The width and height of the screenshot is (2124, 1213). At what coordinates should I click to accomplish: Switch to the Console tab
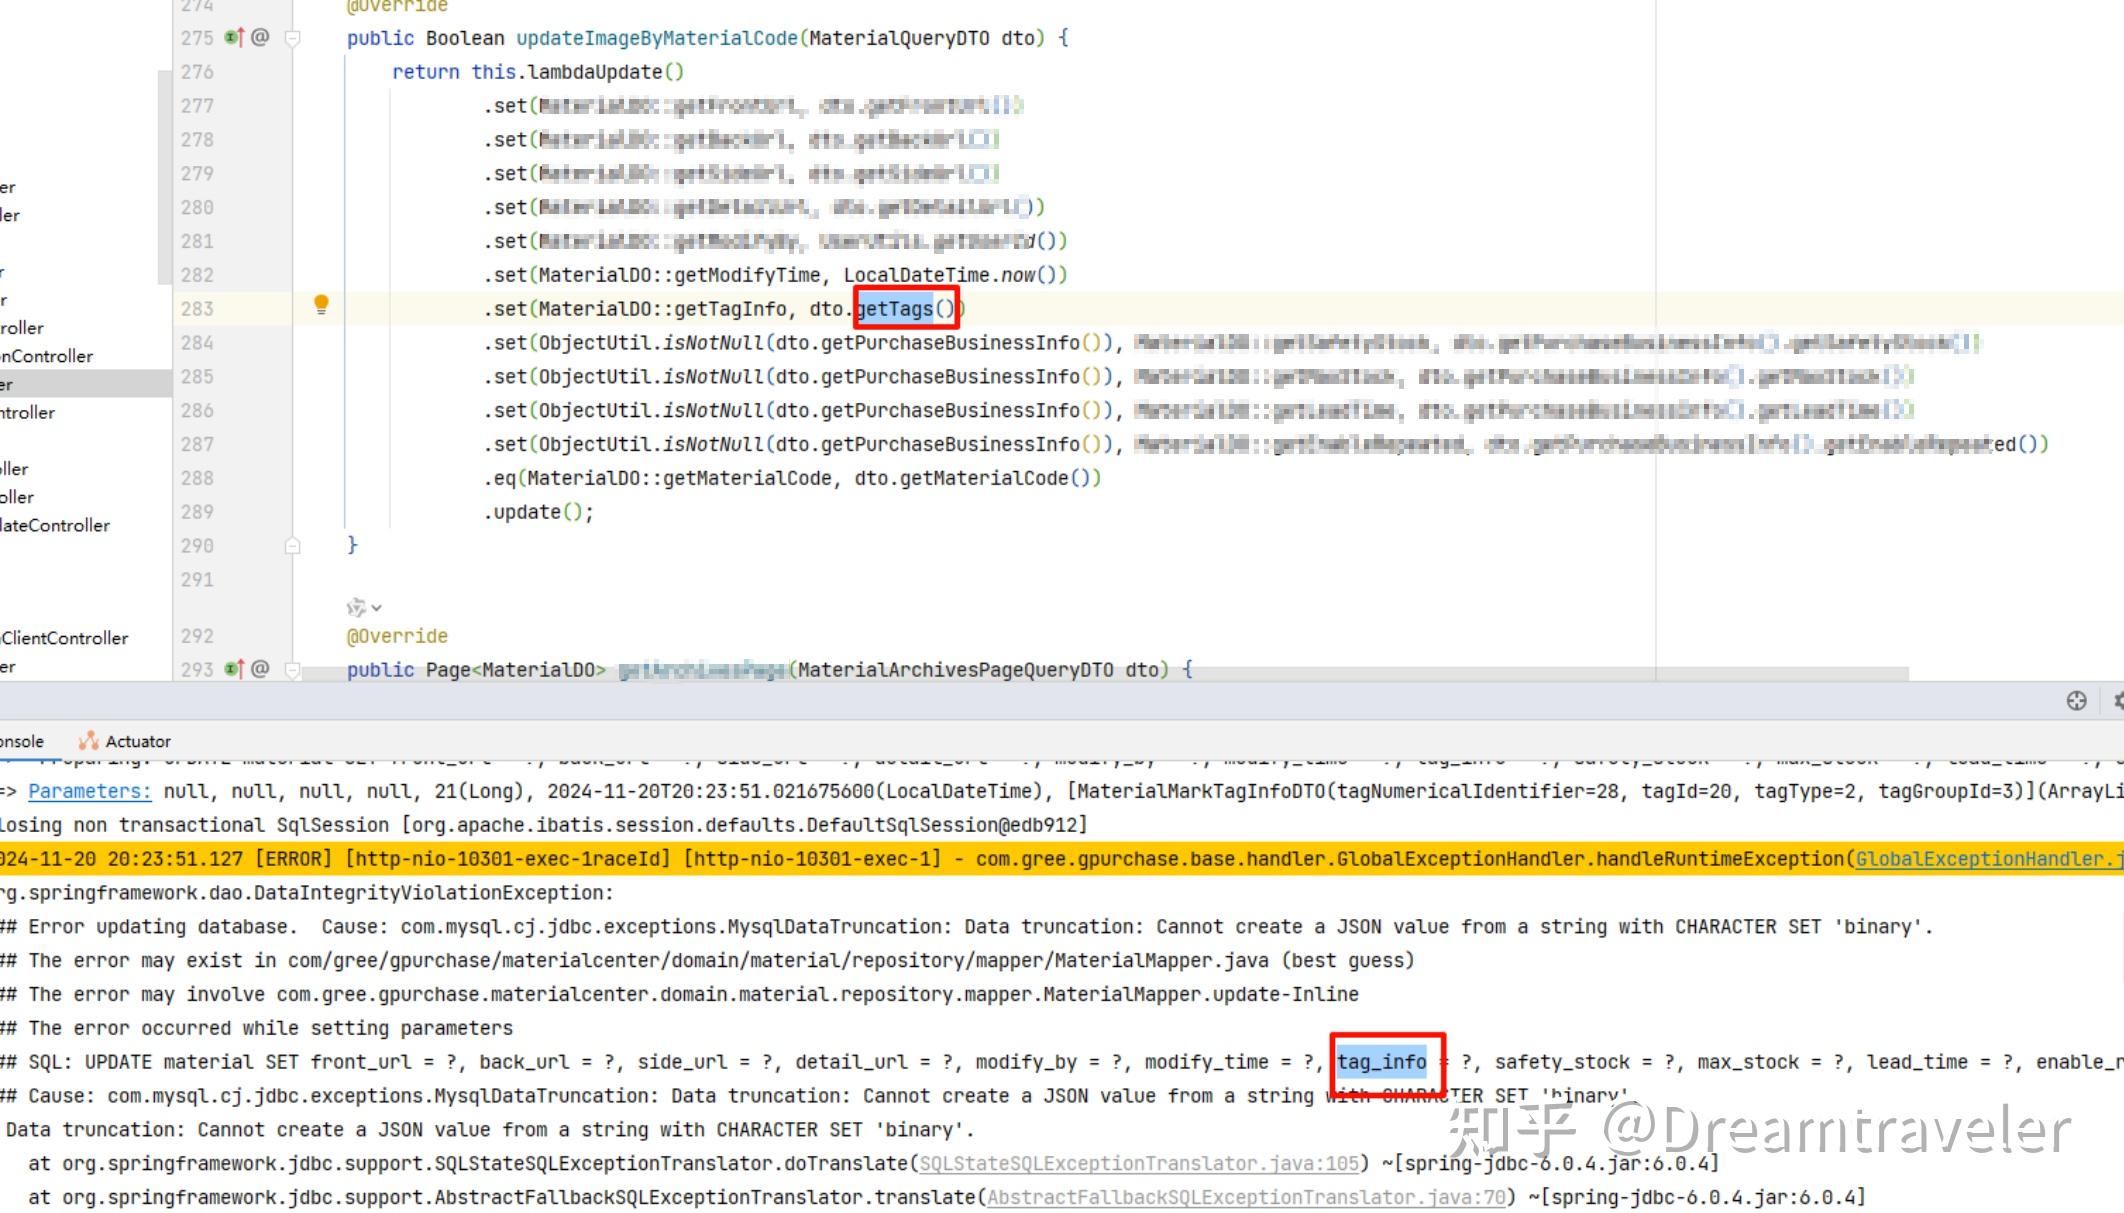click(22, 741)
